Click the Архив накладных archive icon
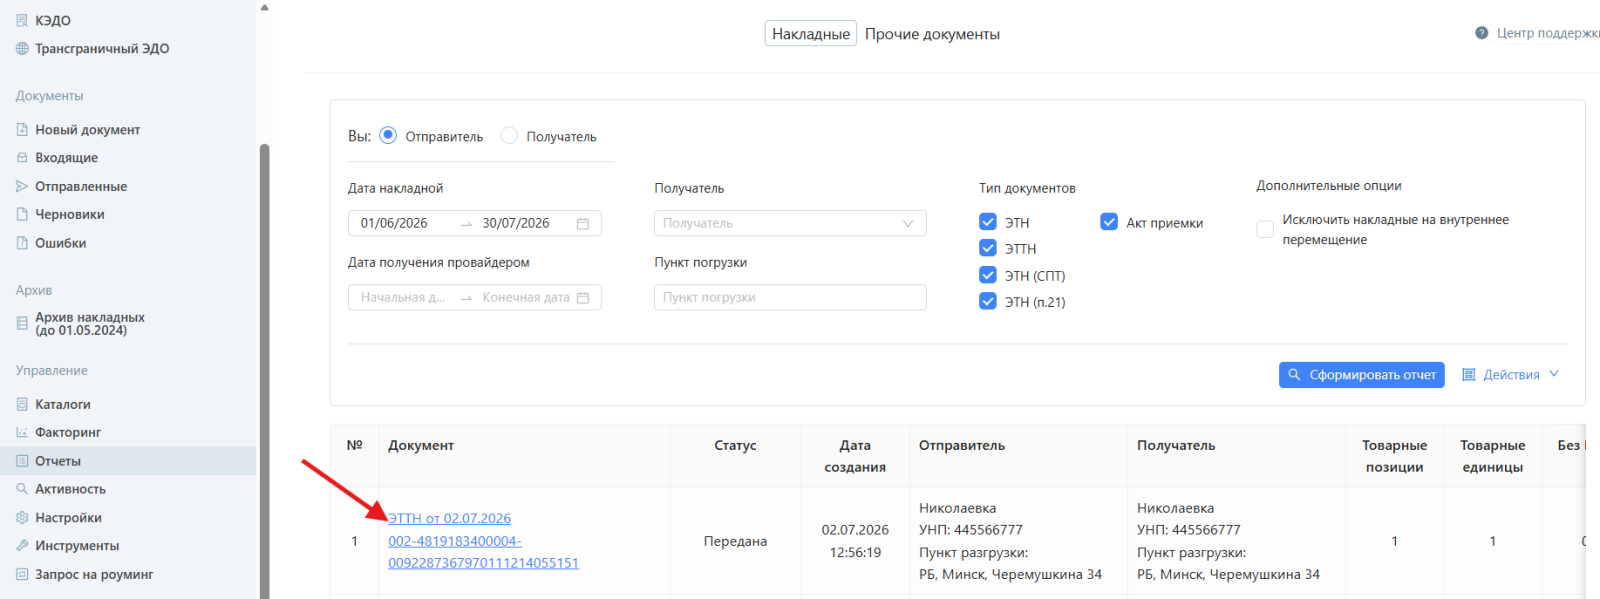This screenshot has width=1600, height=599. pyautogui.click(x=22, y=323)
